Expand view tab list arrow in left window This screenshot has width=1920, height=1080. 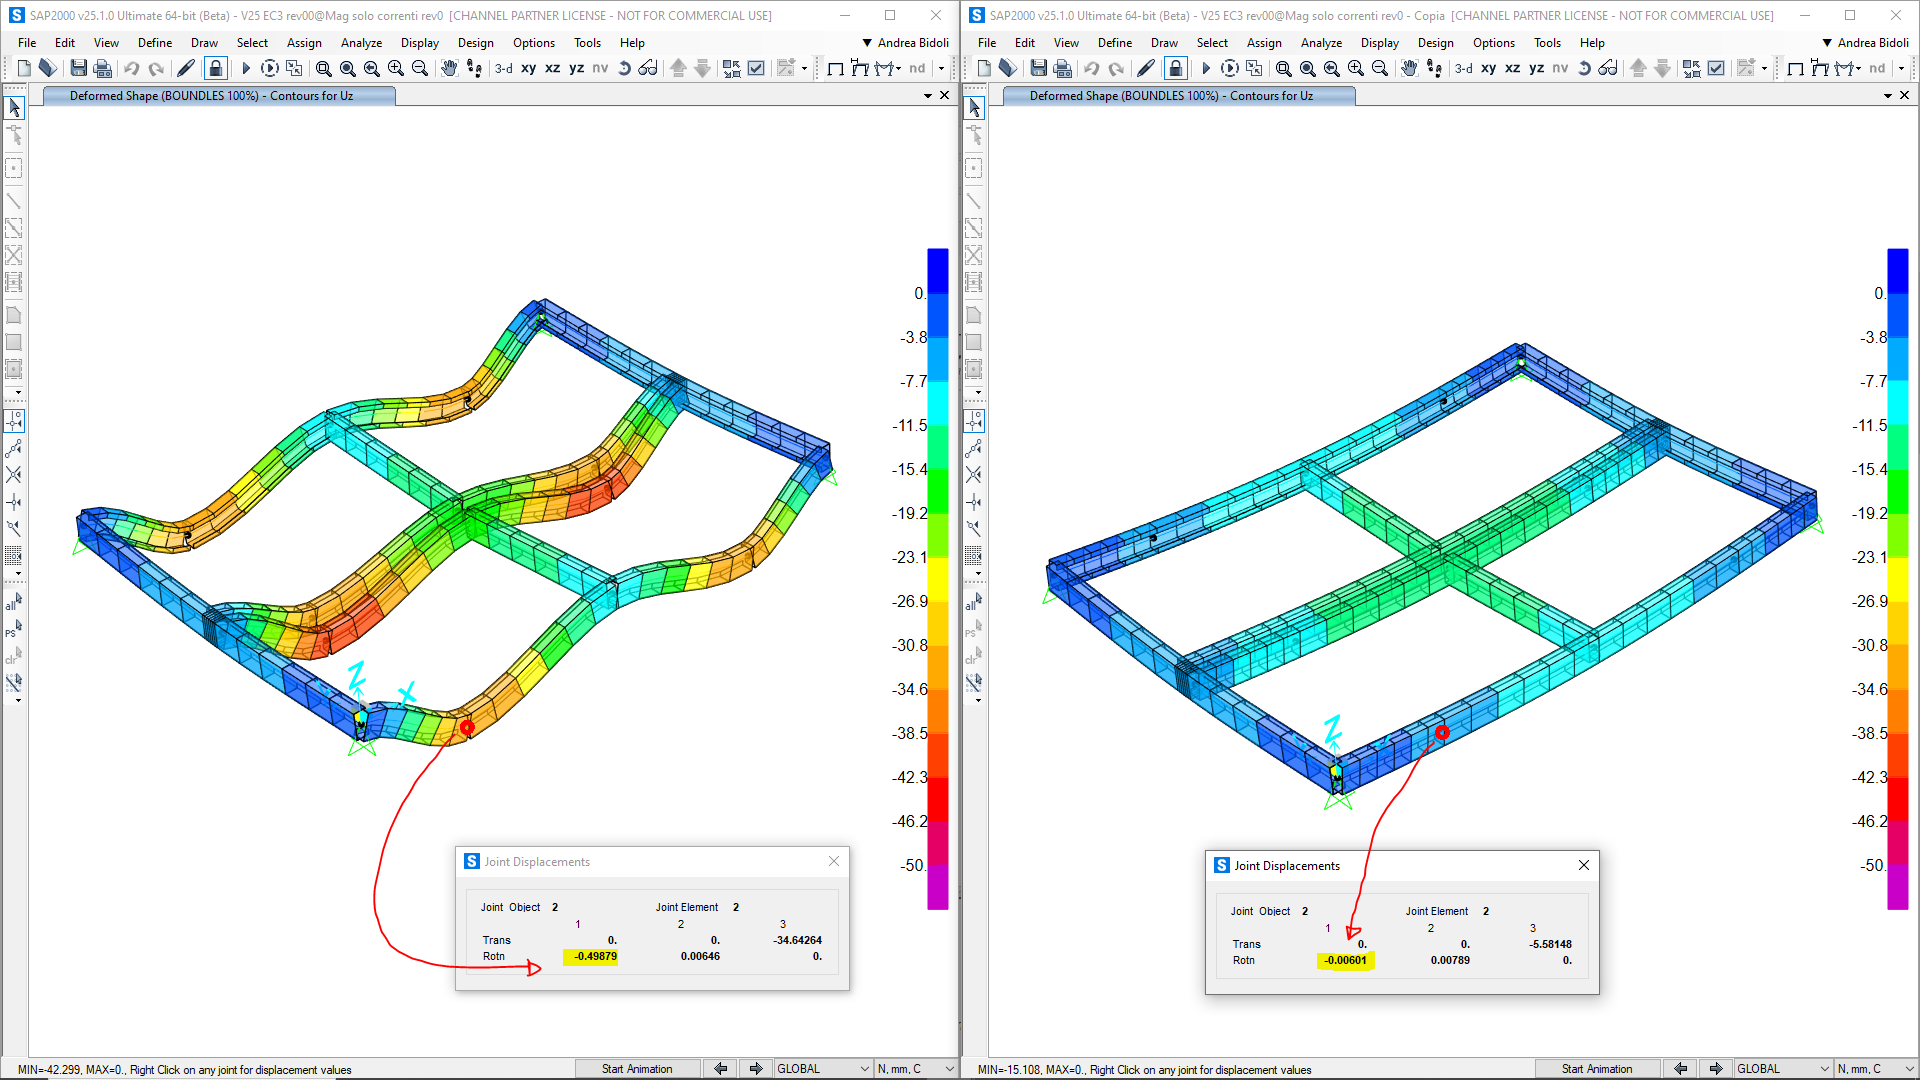pyautogui.click(x=927, y=96)
